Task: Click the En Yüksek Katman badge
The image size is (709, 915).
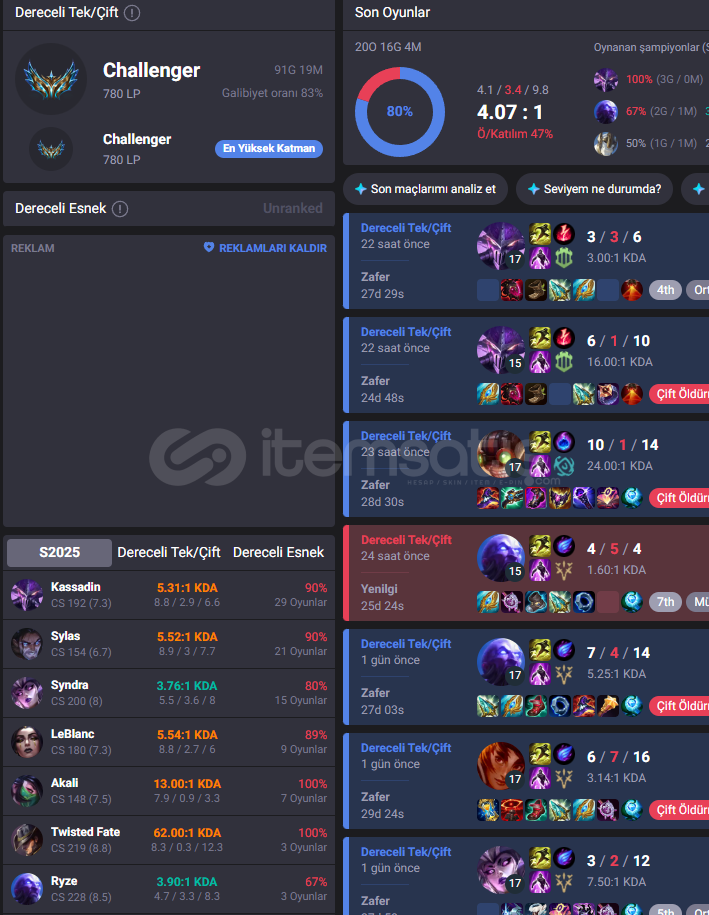Action: coord(268,148)
